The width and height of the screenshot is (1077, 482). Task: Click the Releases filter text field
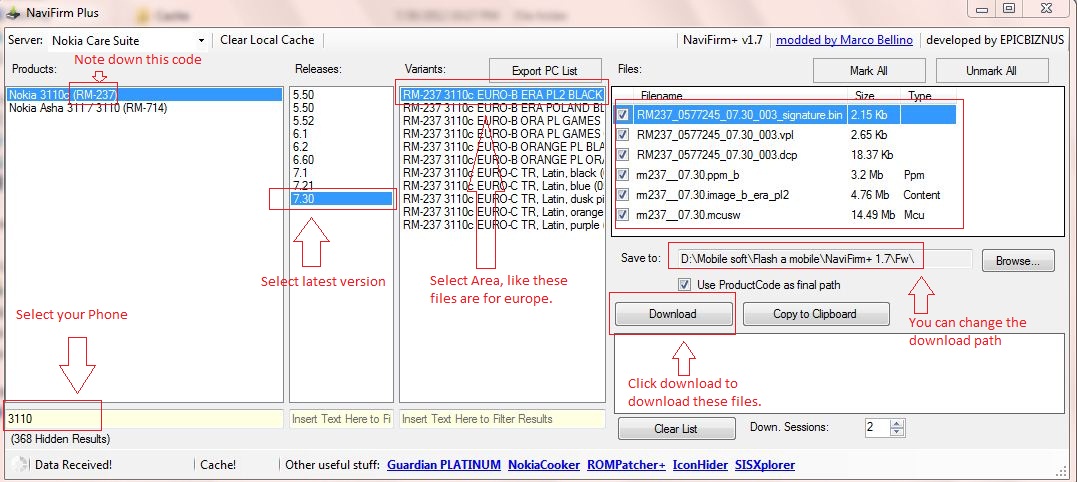341,419
